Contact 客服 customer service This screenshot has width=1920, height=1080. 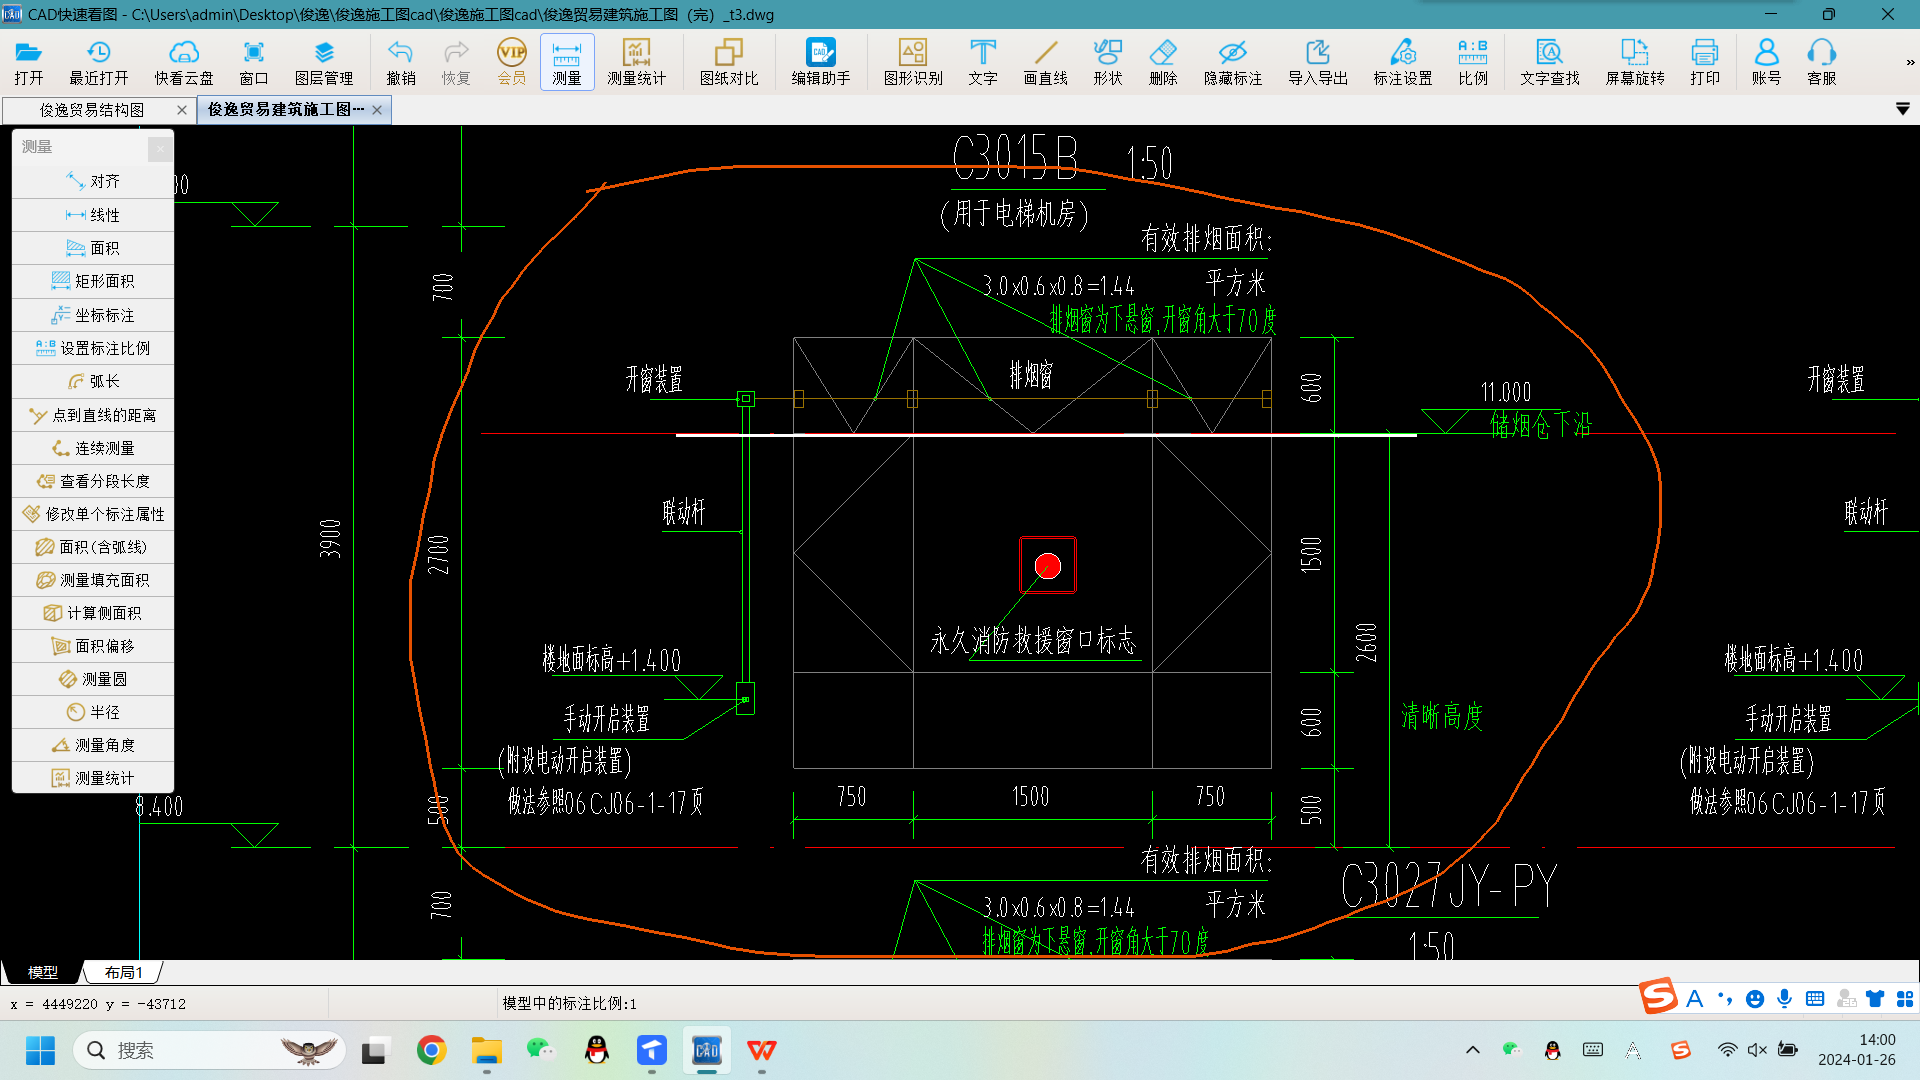click(x=1822, y=62)
